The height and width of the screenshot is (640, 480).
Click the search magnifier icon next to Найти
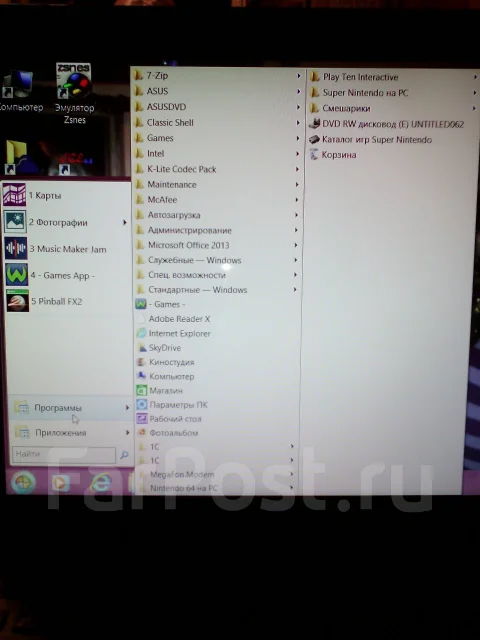click(x=124, y=455)
